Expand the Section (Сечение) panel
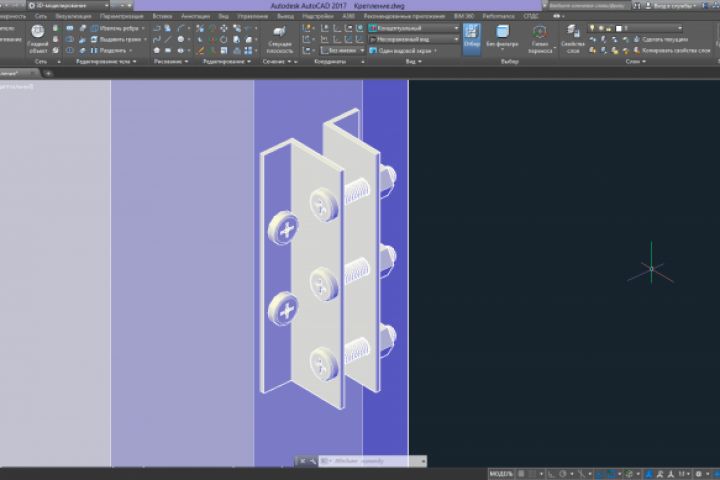This screenshot has width=720, height=480. click(x=277, y=61)
